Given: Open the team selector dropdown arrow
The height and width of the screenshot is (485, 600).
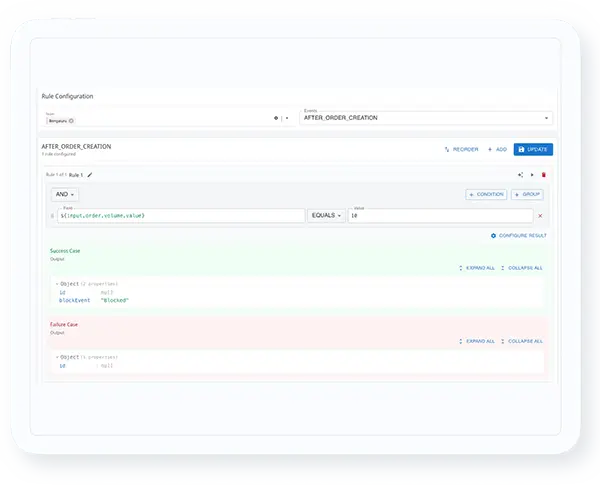Looking at the screenshot, I should [x=287, y=118].
